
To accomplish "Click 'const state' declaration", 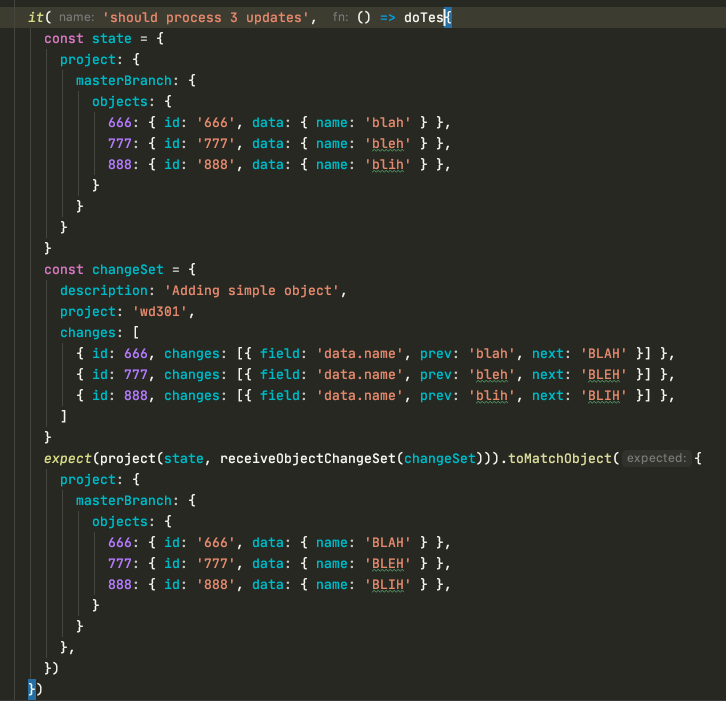I will (x=88, y=38).
